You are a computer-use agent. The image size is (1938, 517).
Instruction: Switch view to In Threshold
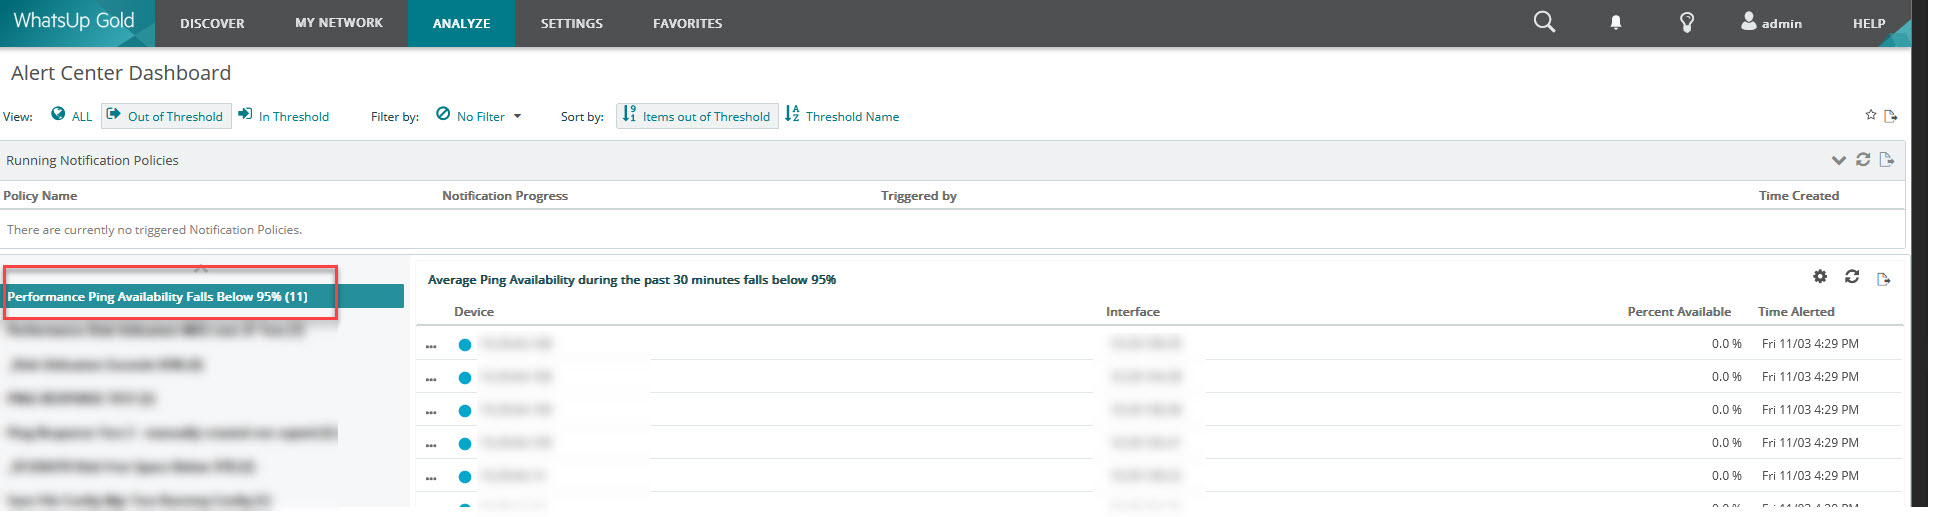(284, 116)
